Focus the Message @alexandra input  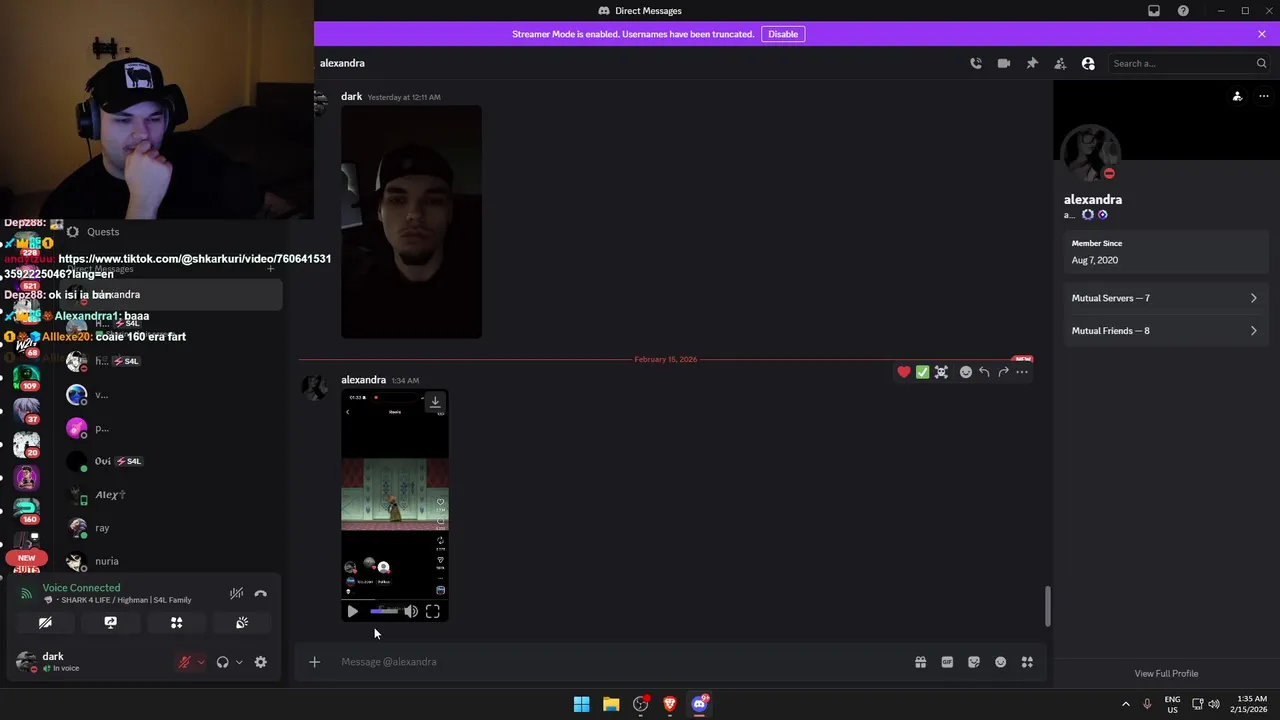coord(620,662)
